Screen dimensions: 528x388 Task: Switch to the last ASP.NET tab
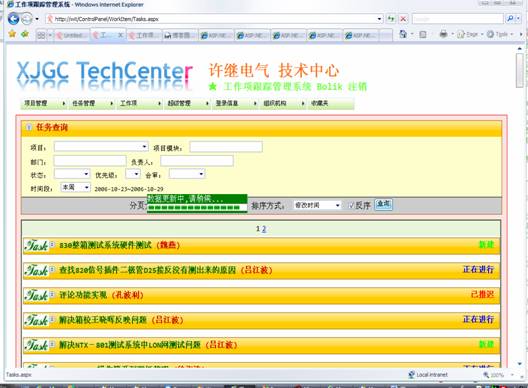(361, 35)
